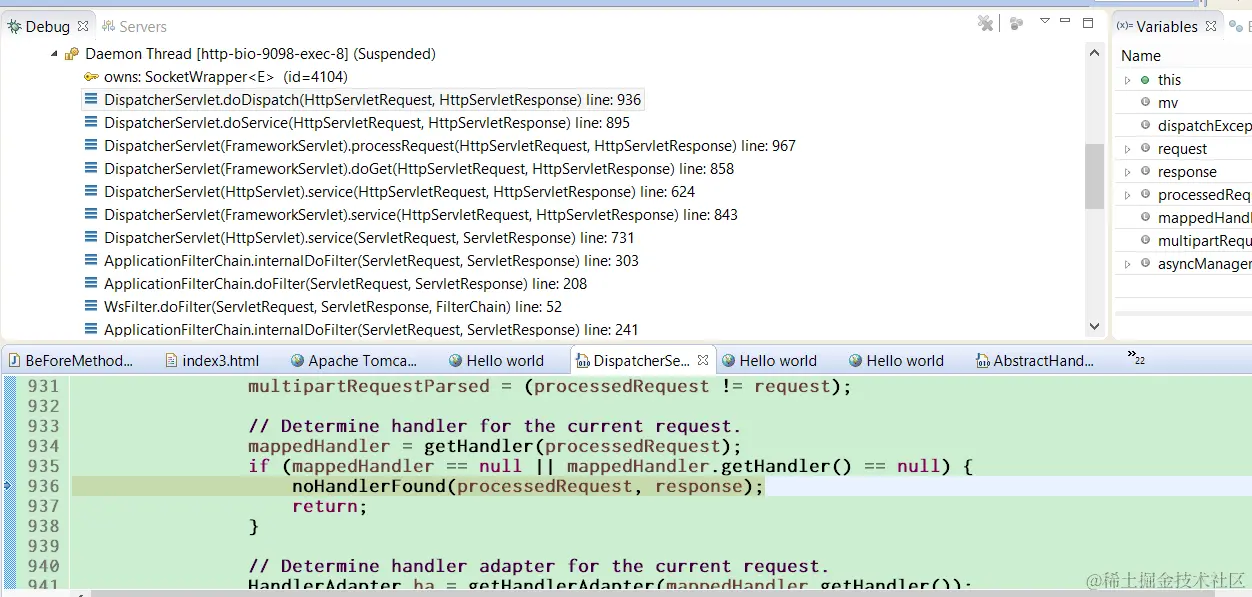1252x597 pixels.
Task: Click 'noHandlerFound(processedRequest, response)' on line 936
Action: click(x=523, y=486)
